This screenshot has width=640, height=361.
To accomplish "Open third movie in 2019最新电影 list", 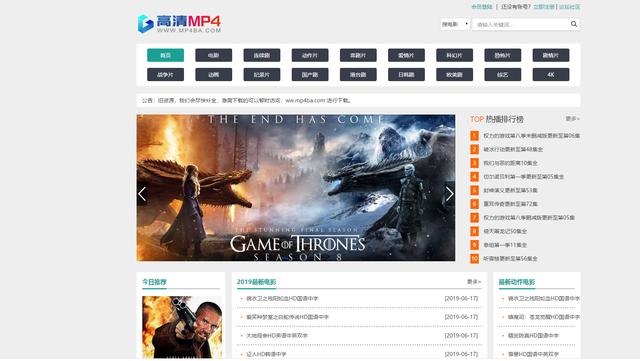I will coord(277,336).
